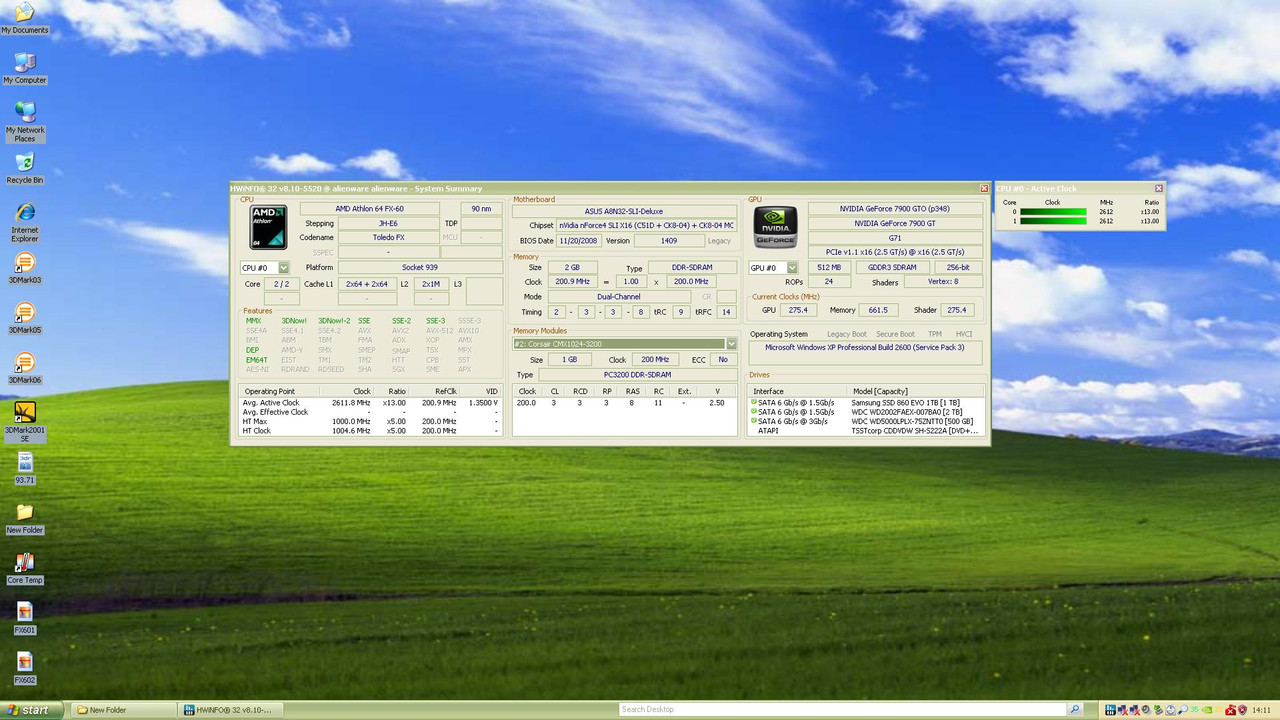Click the tray temperature reading 35

click(x=1194, y=710)
